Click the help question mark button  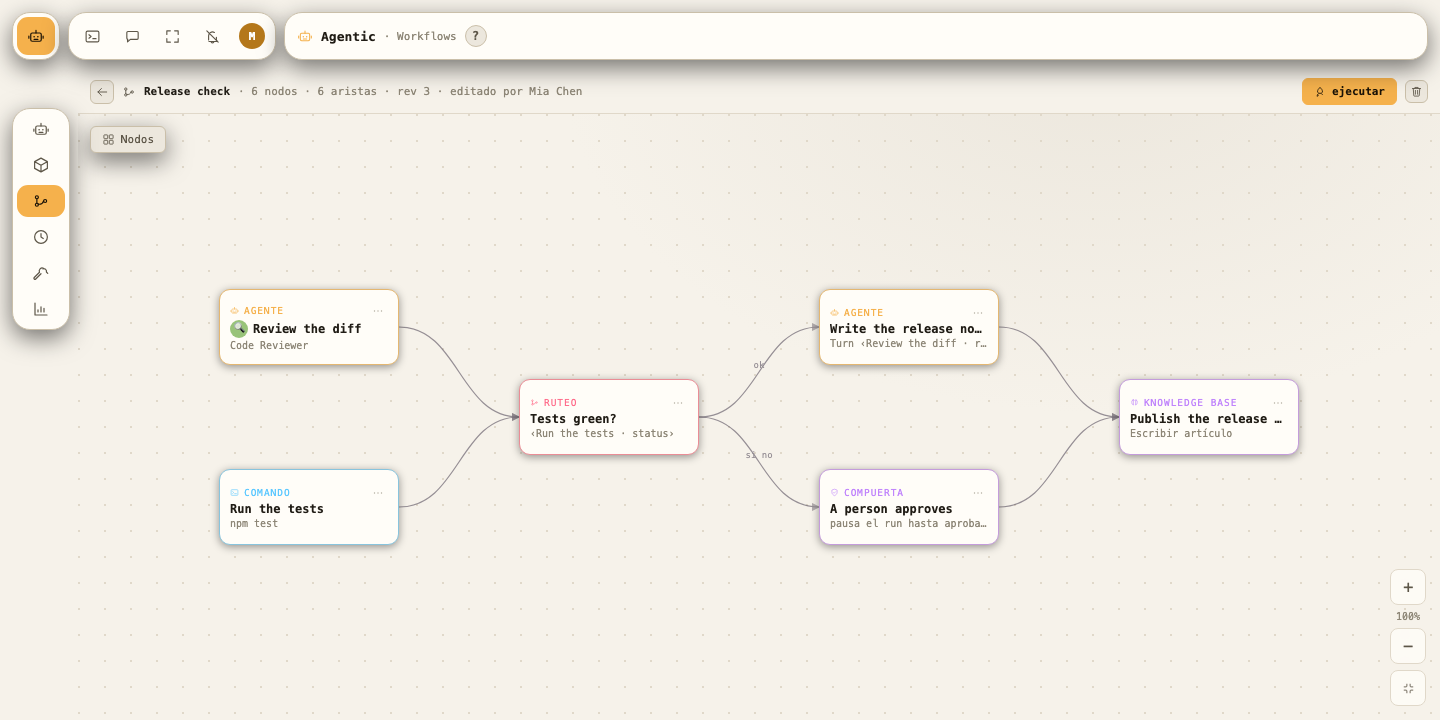(x=476, y=36)
